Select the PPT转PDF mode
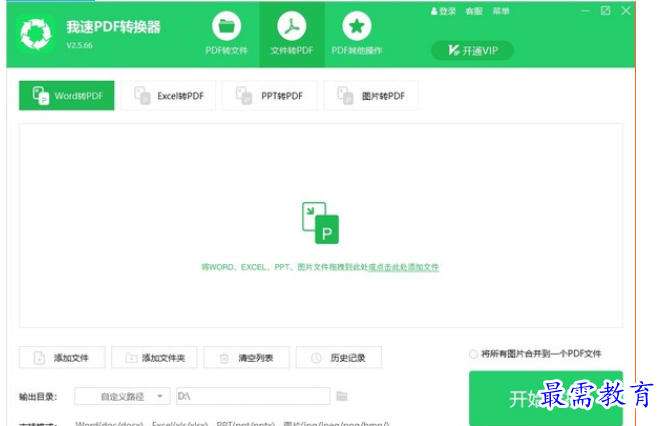Viewport: 662px width, 426px height. click(x=269, y=95)
